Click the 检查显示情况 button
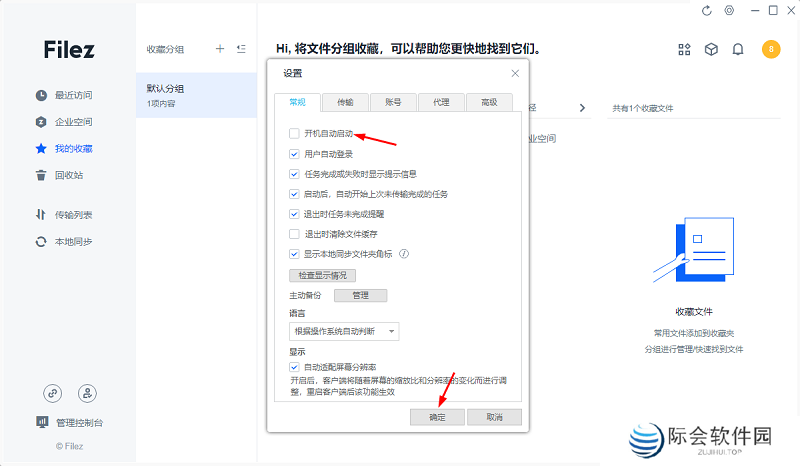 click(x=322, y=276)
